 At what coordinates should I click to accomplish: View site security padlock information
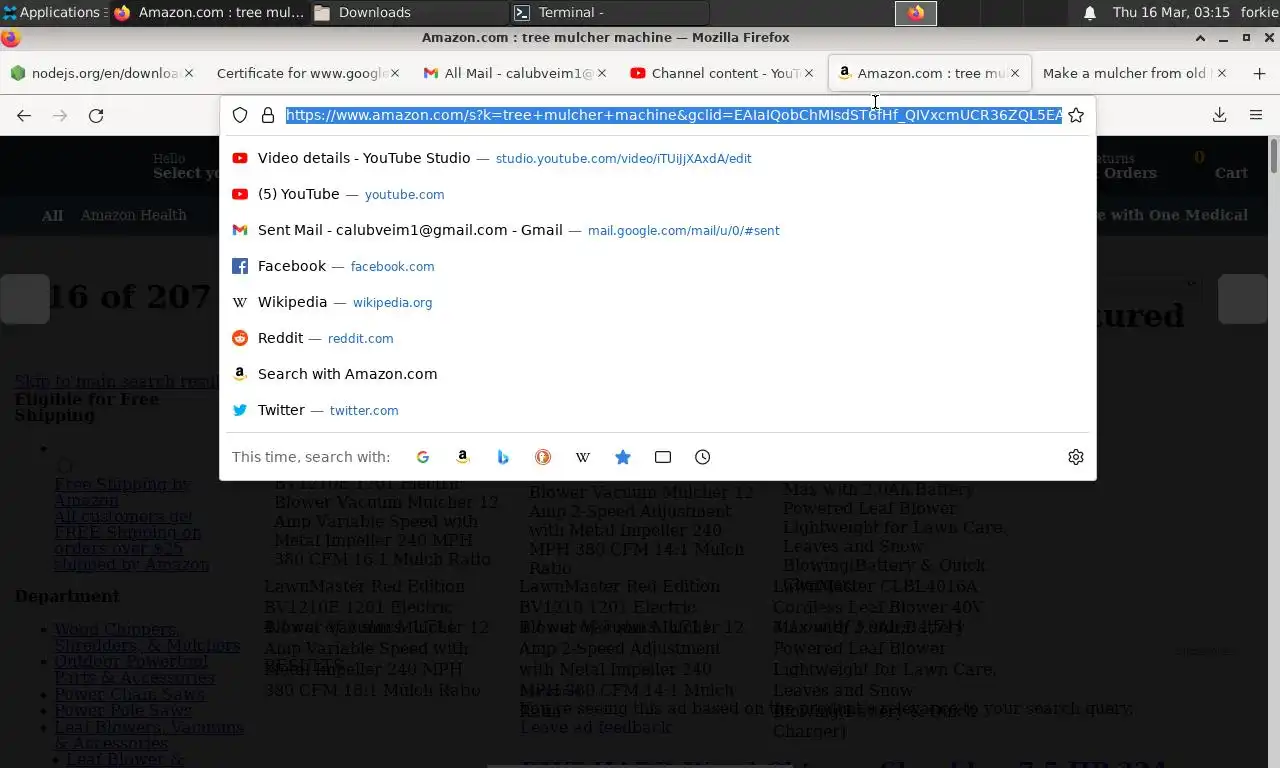pyautogui.click(x=268, y=115)
